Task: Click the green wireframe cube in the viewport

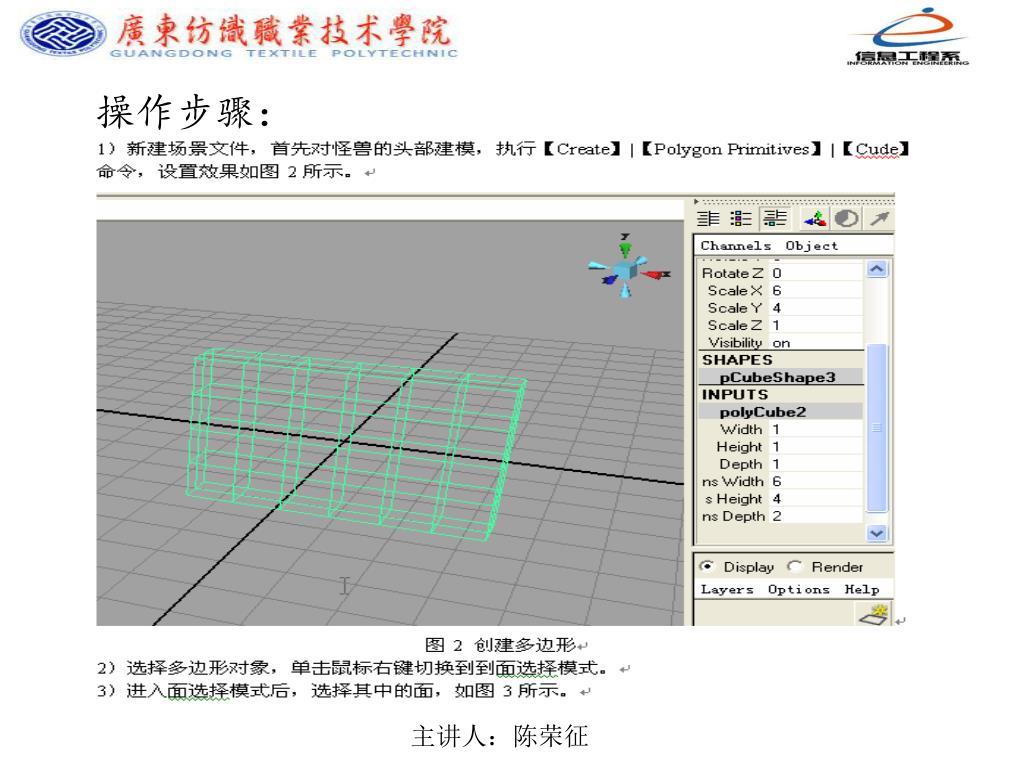Action: (356, 444)
